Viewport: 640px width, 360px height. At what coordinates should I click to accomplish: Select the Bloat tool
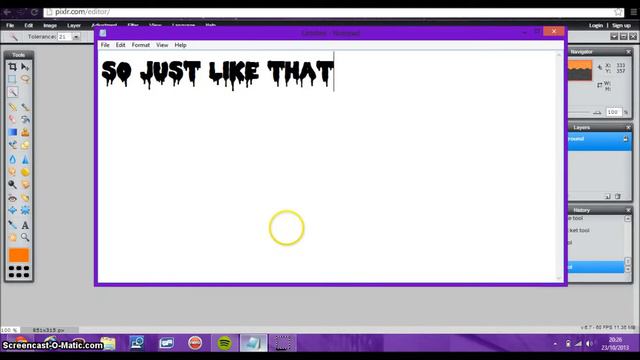pyautogui.click(x=13, y=211)
